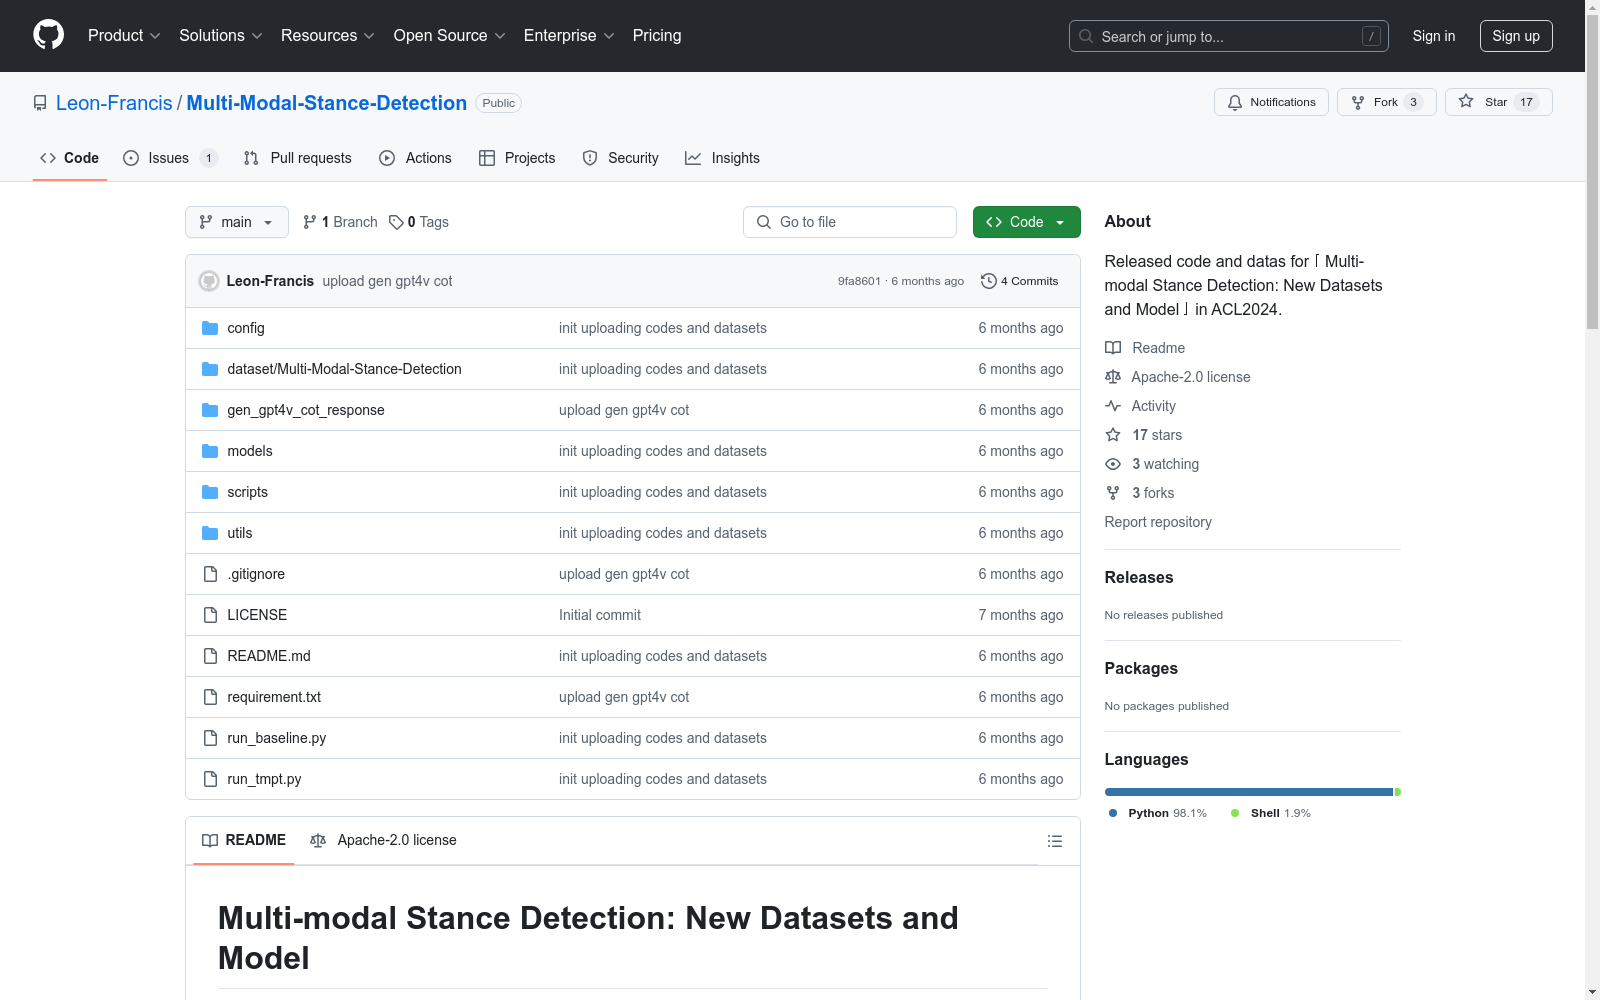Viewport: 1600px width, 1000px height.
Task: Click the Activity pulse icon
Action: click(x=1113, y=406)
